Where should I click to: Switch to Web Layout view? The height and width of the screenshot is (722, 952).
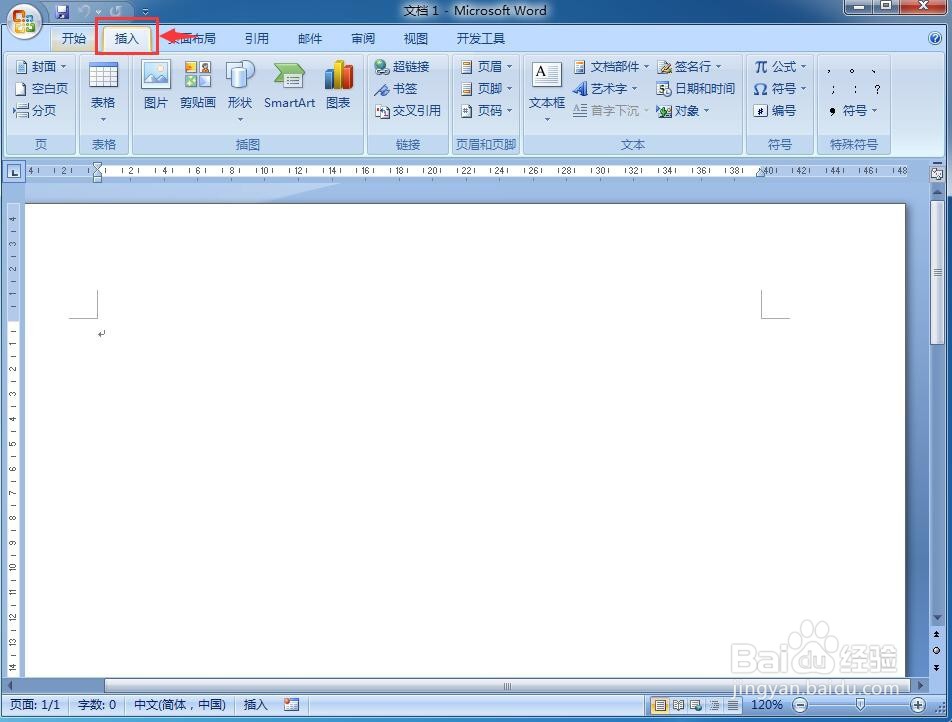(696, 705)
